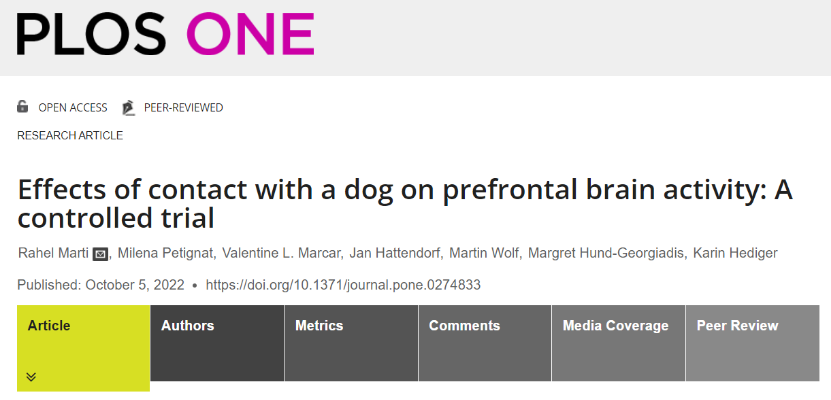Click the PLOS ONE logo

pos(165,35)
